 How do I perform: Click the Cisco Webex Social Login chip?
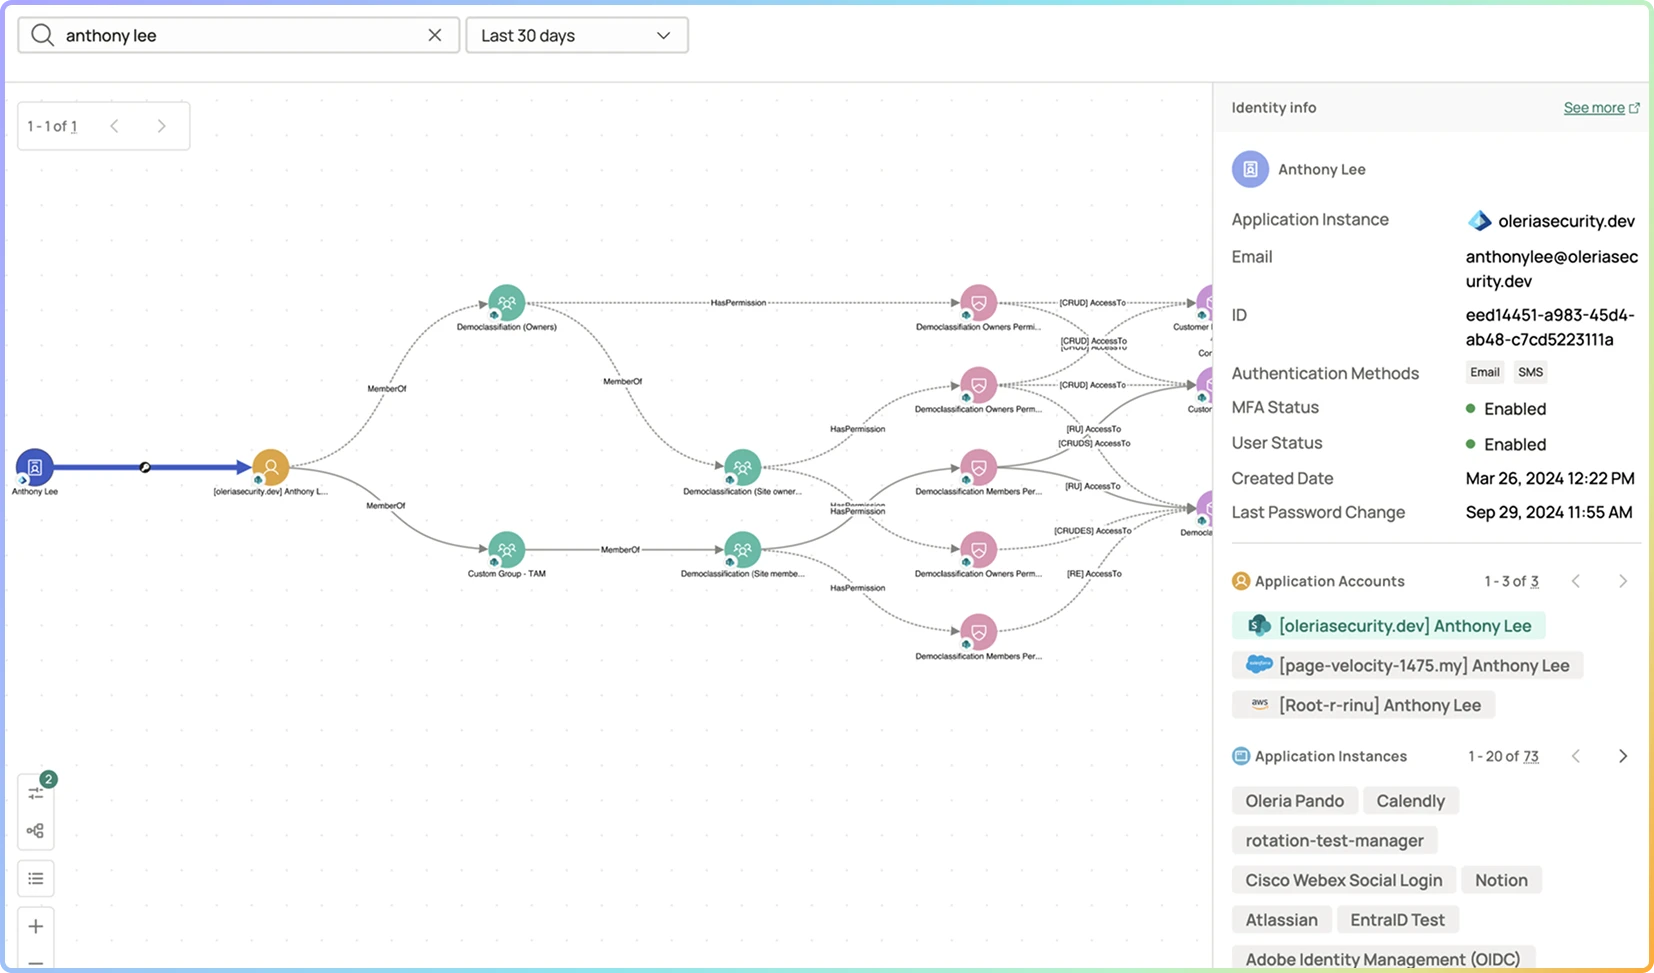coord(1344,880)
